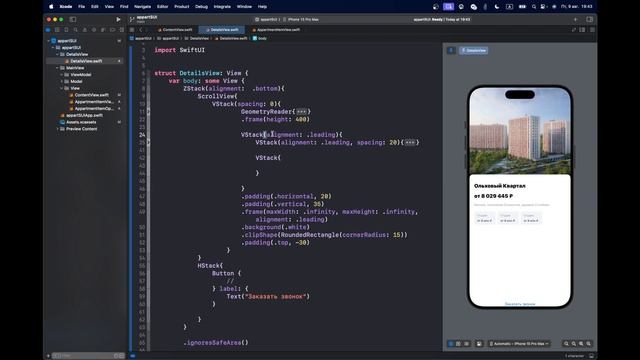Unfold the collapsed GeometryReader code ellipsis
This screenshot has height=360, width=640.
(x=302, y=111)
